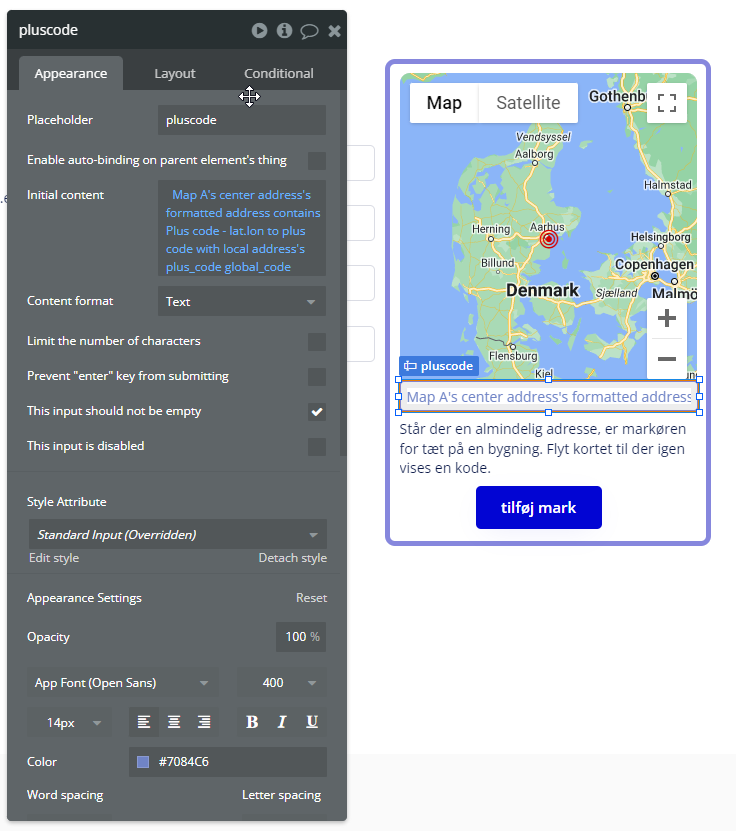Screen dimensions: 736x831
Task: Edit the Initial content dynamic expression
Action: [242, 228]
